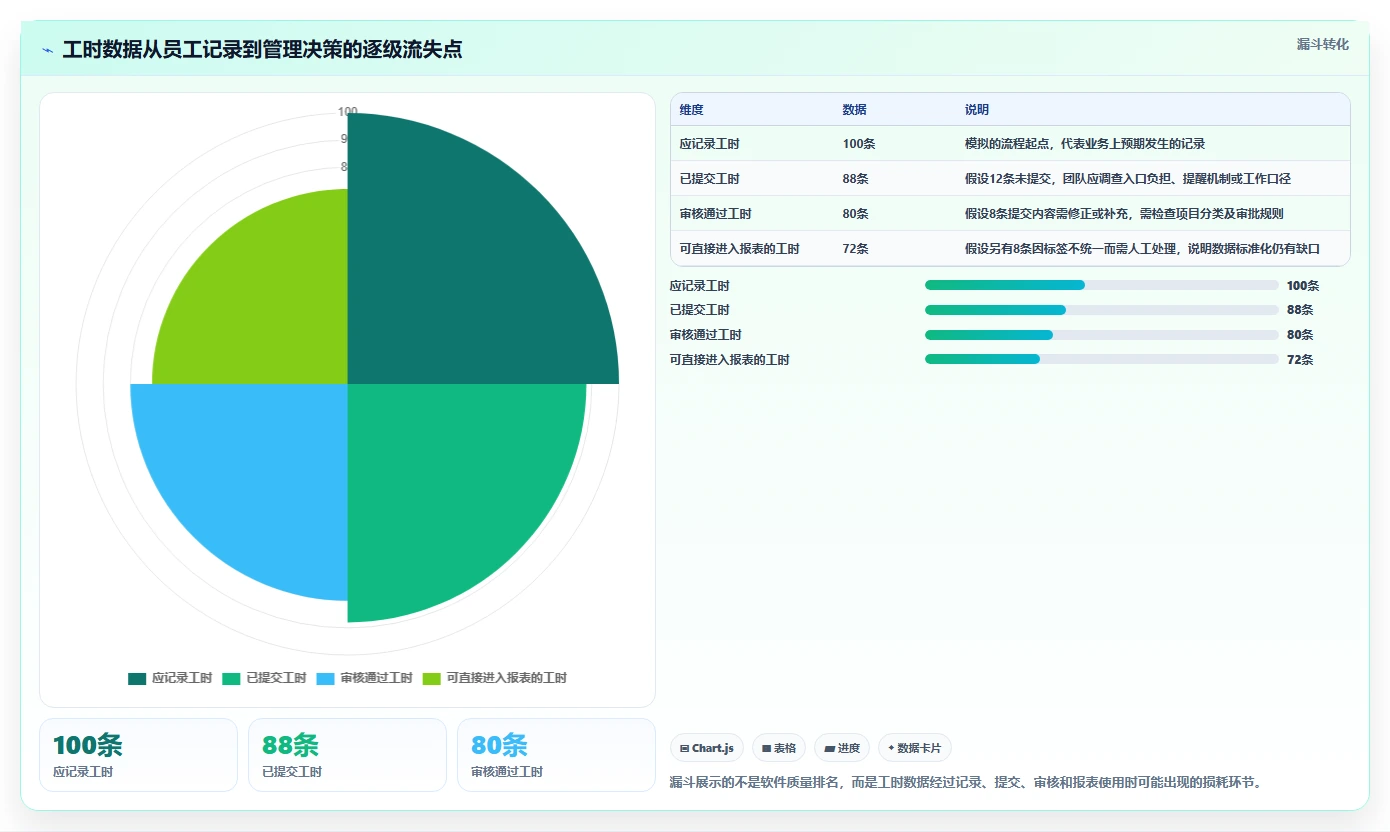
Task: Toggle 应记录工时 legend item in chart
Action: click(170, 678)
